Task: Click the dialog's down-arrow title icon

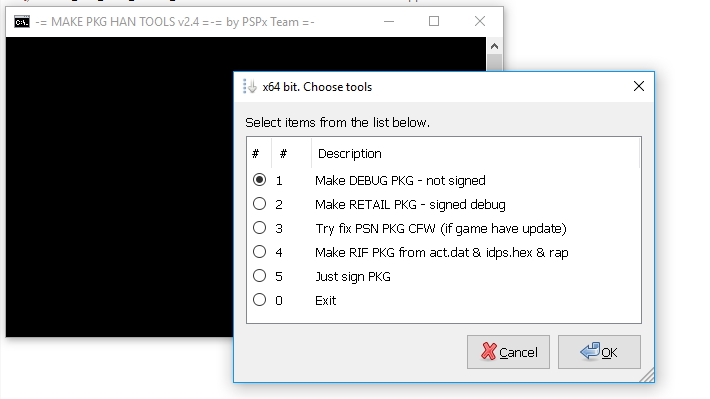Action: tap(249, 86)
